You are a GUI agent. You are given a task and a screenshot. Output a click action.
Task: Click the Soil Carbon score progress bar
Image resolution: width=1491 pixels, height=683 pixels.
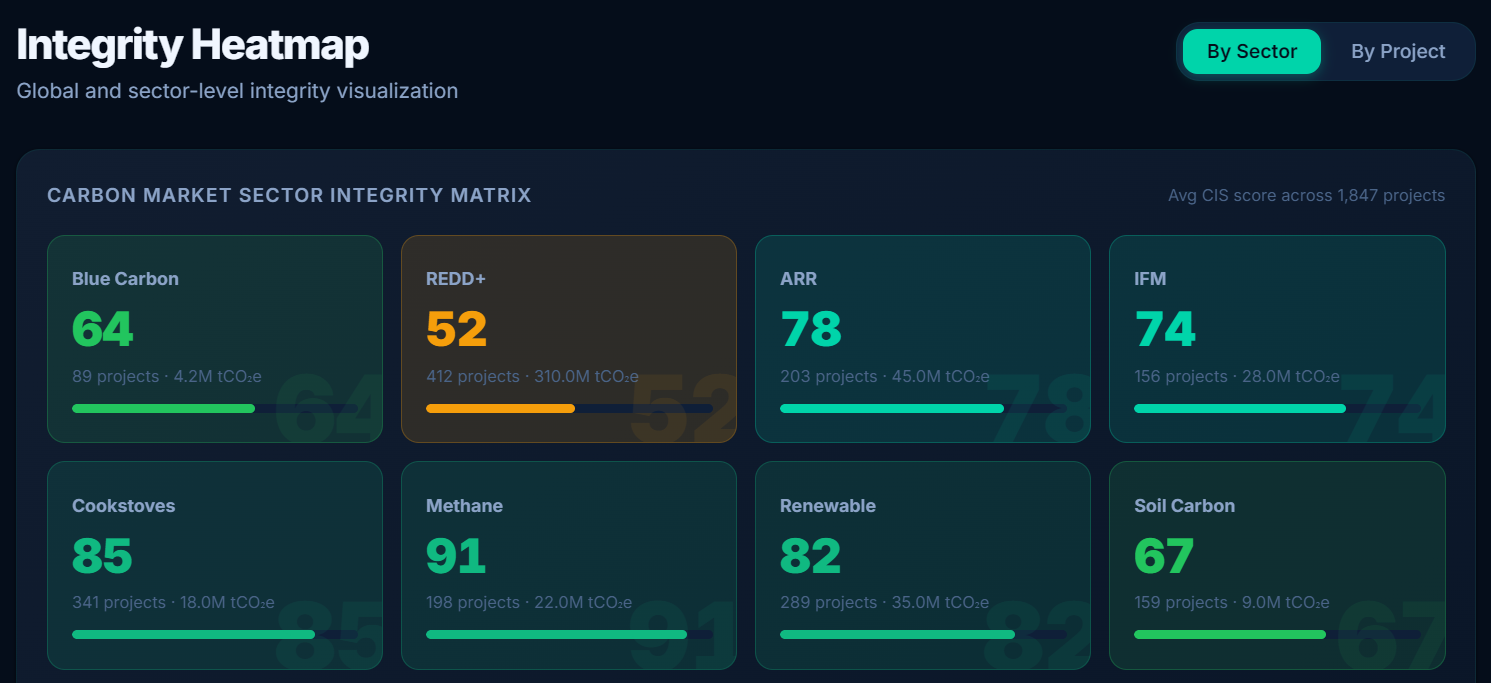(1277, 634)
